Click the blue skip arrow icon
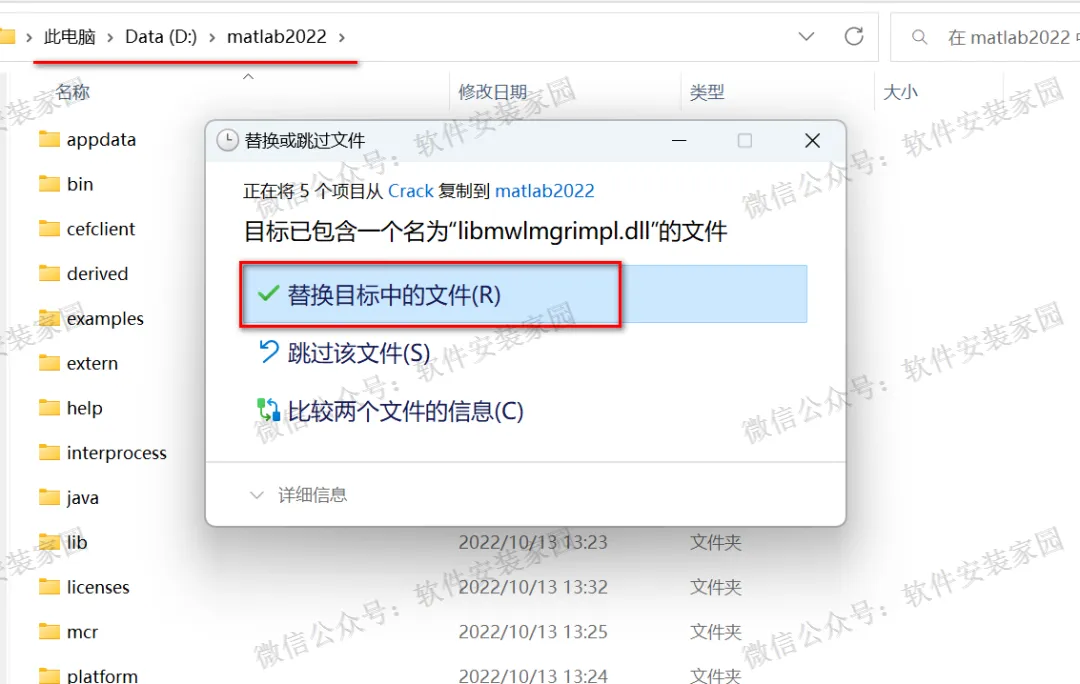The image size is (1080, 684). pyautogui.click(x=269, y=351)
